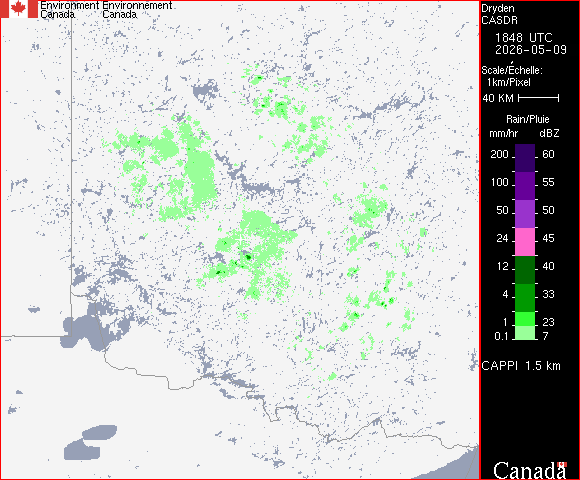Click the Dryden CASDR station label

(x=499, y=14)
